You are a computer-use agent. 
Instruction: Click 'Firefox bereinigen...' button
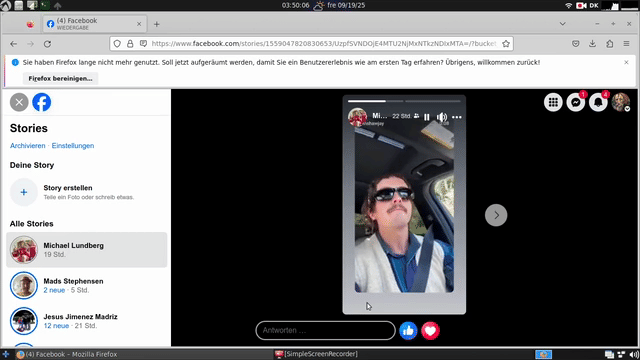click(x=60, y=78)
